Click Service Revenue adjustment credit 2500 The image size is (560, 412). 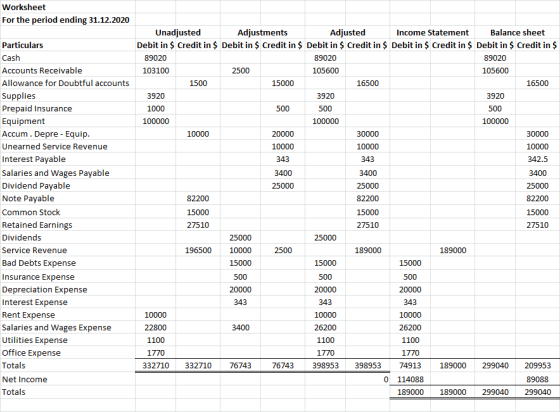pyautogui.click(x=283, y=250)
